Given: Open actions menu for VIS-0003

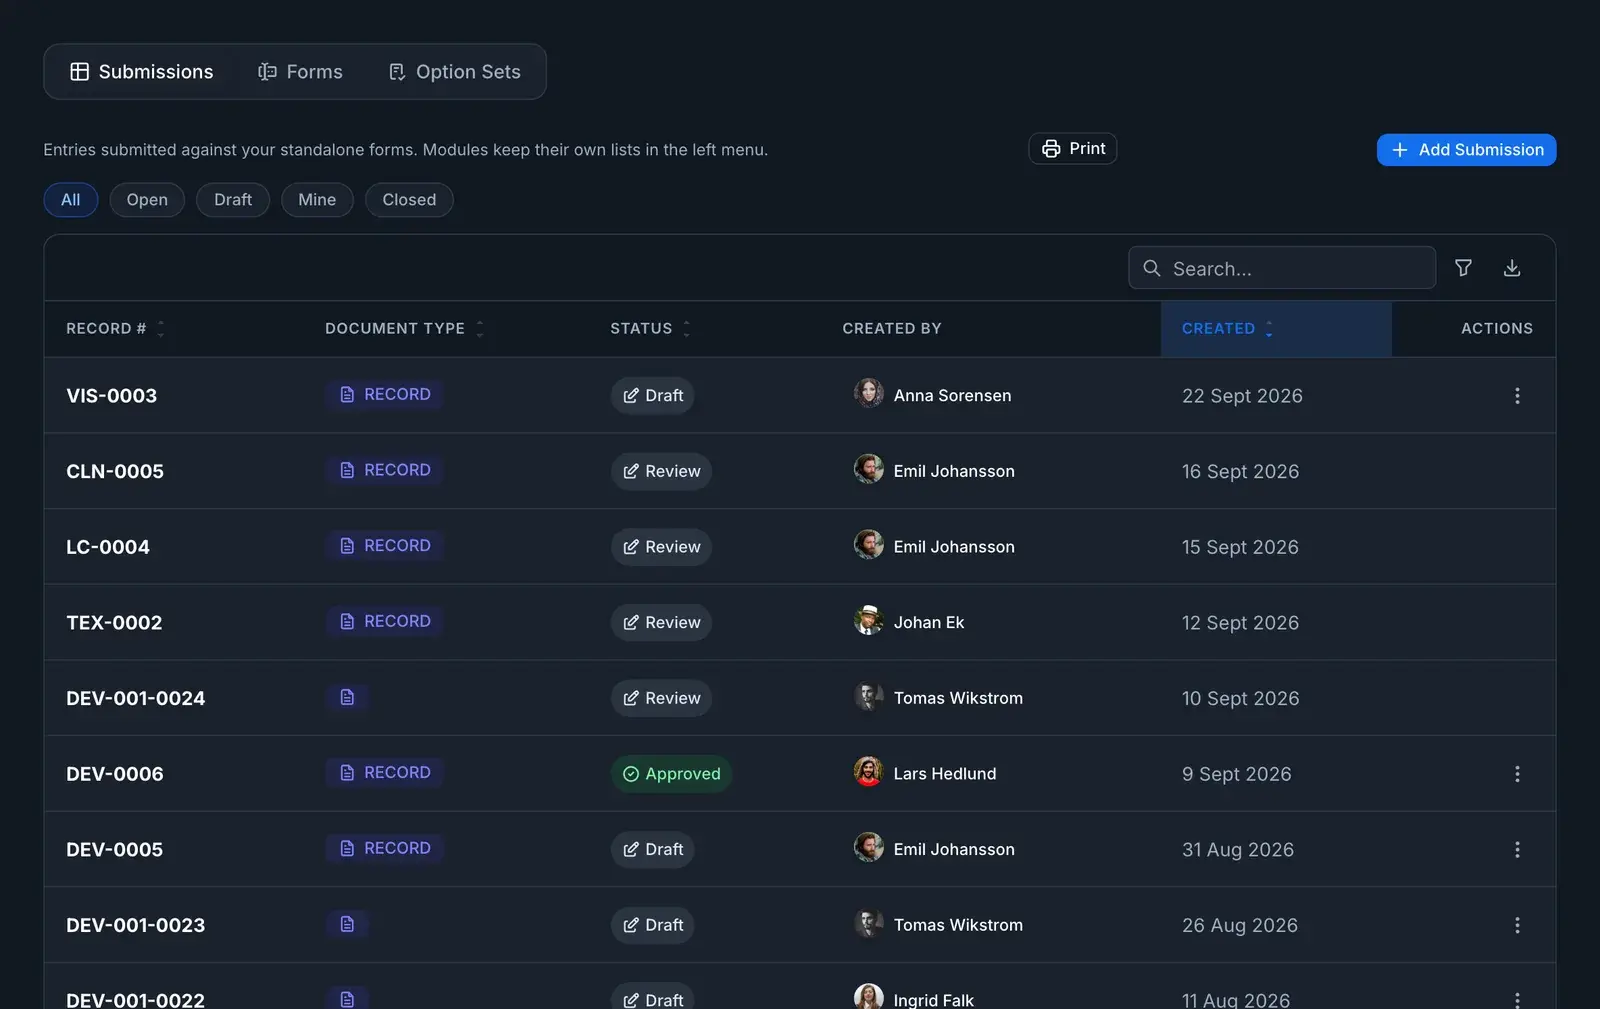Looking at the screenshot, I should click(x=1517, y=396).
